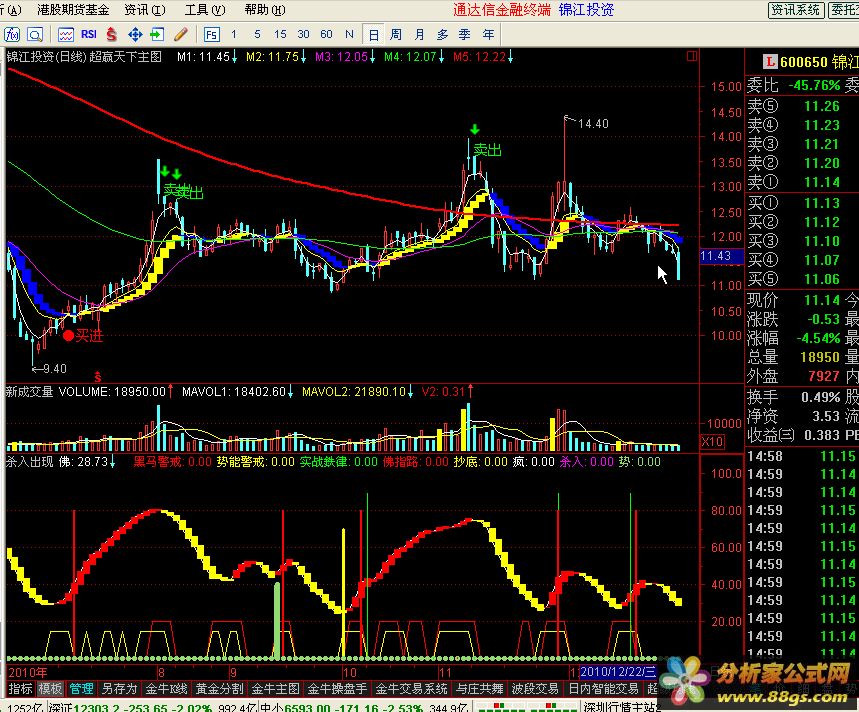This screenshot has width=859, height=712.
Task: Select weekly 周 period
Action: pyautogui.click(x=396, y=35)
